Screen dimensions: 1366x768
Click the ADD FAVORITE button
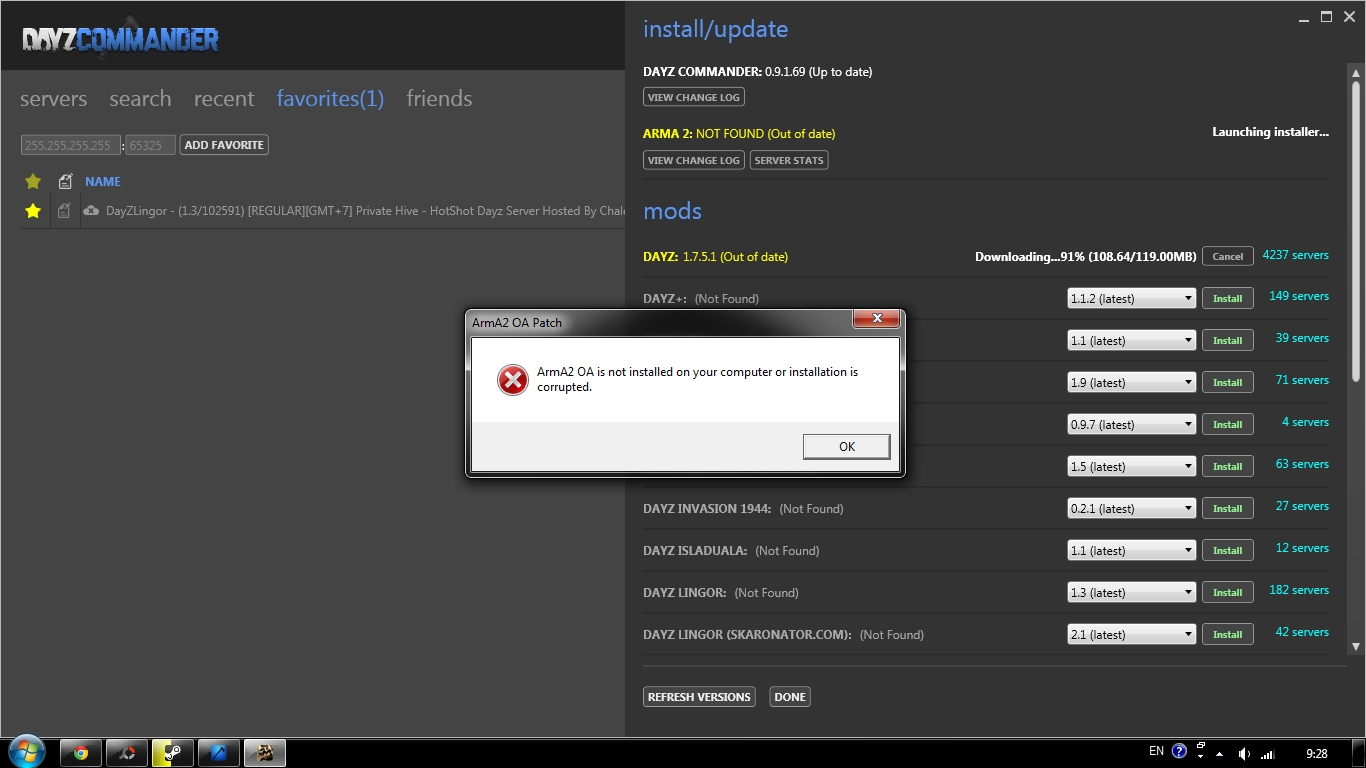pyautogui.click(x=224, y=145)
